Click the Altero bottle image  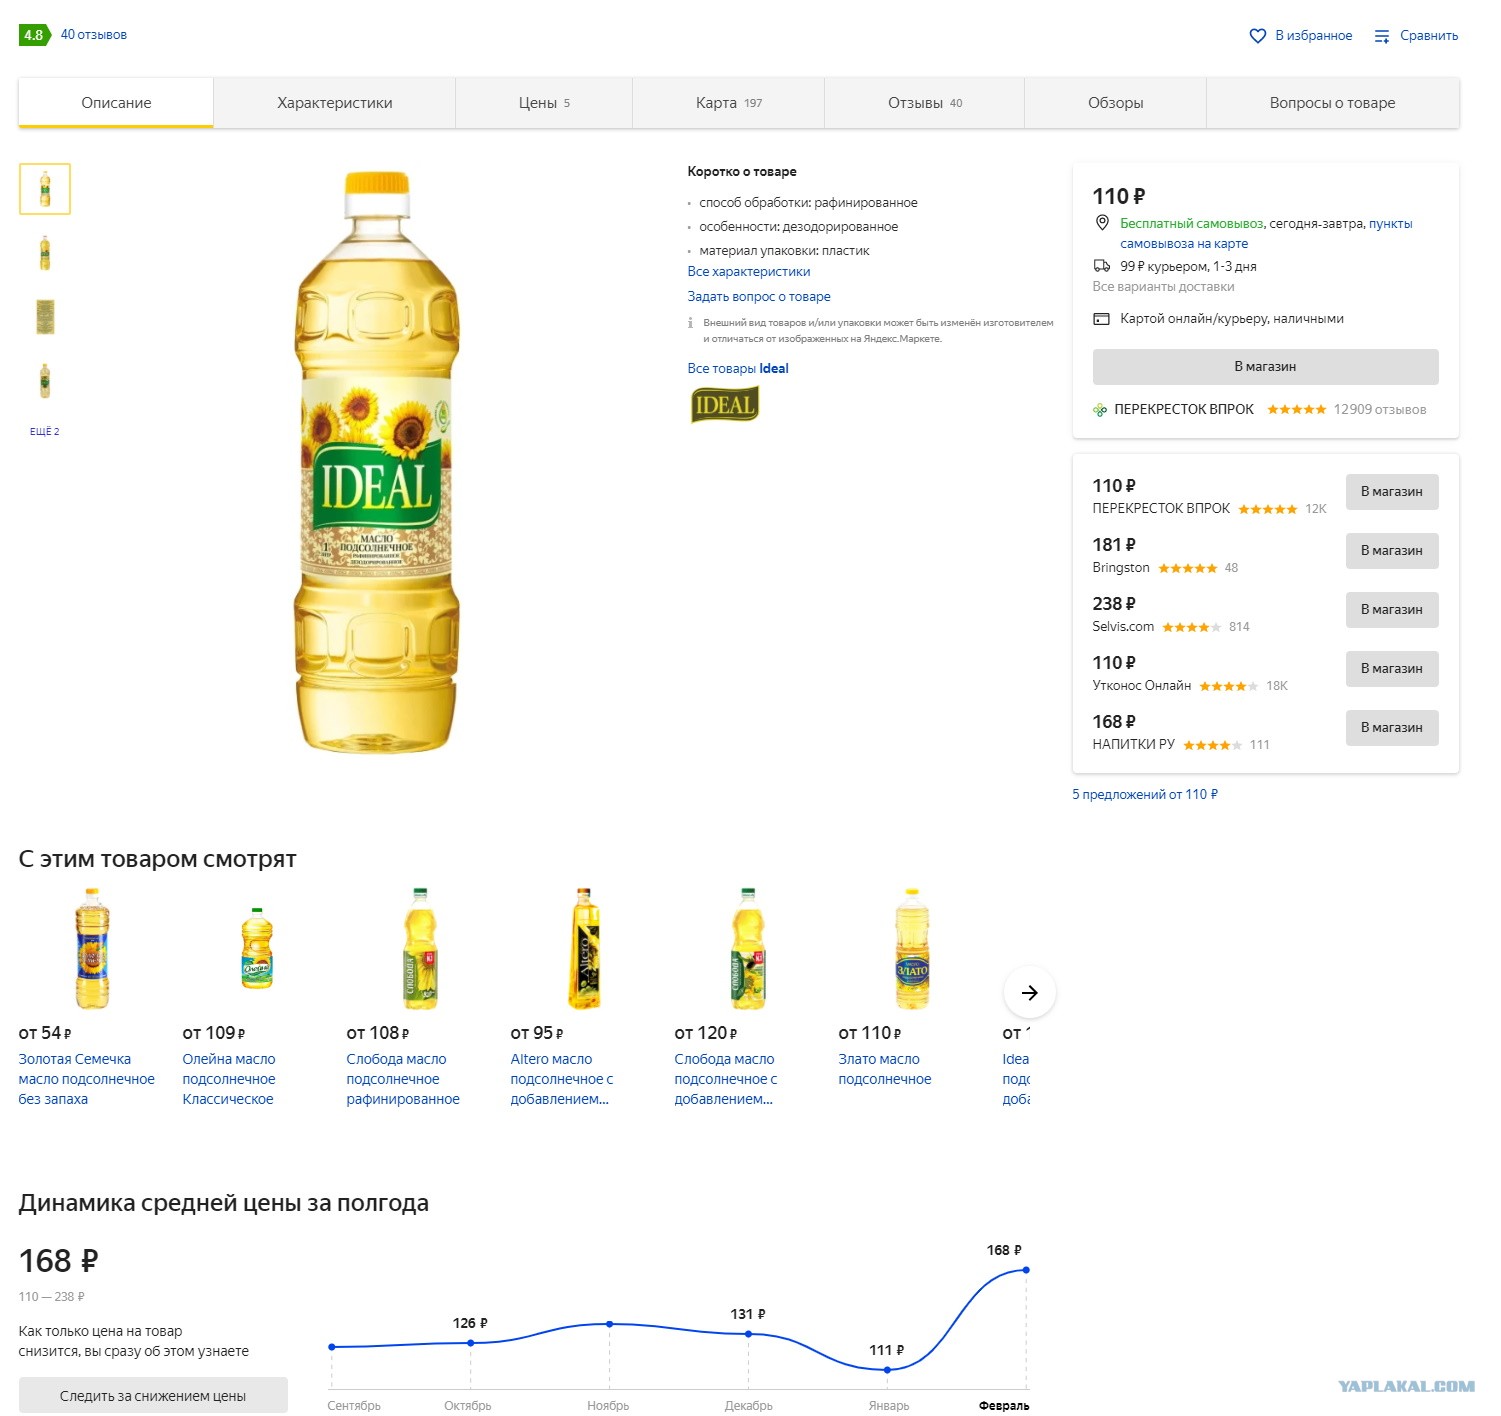[585, 948]
